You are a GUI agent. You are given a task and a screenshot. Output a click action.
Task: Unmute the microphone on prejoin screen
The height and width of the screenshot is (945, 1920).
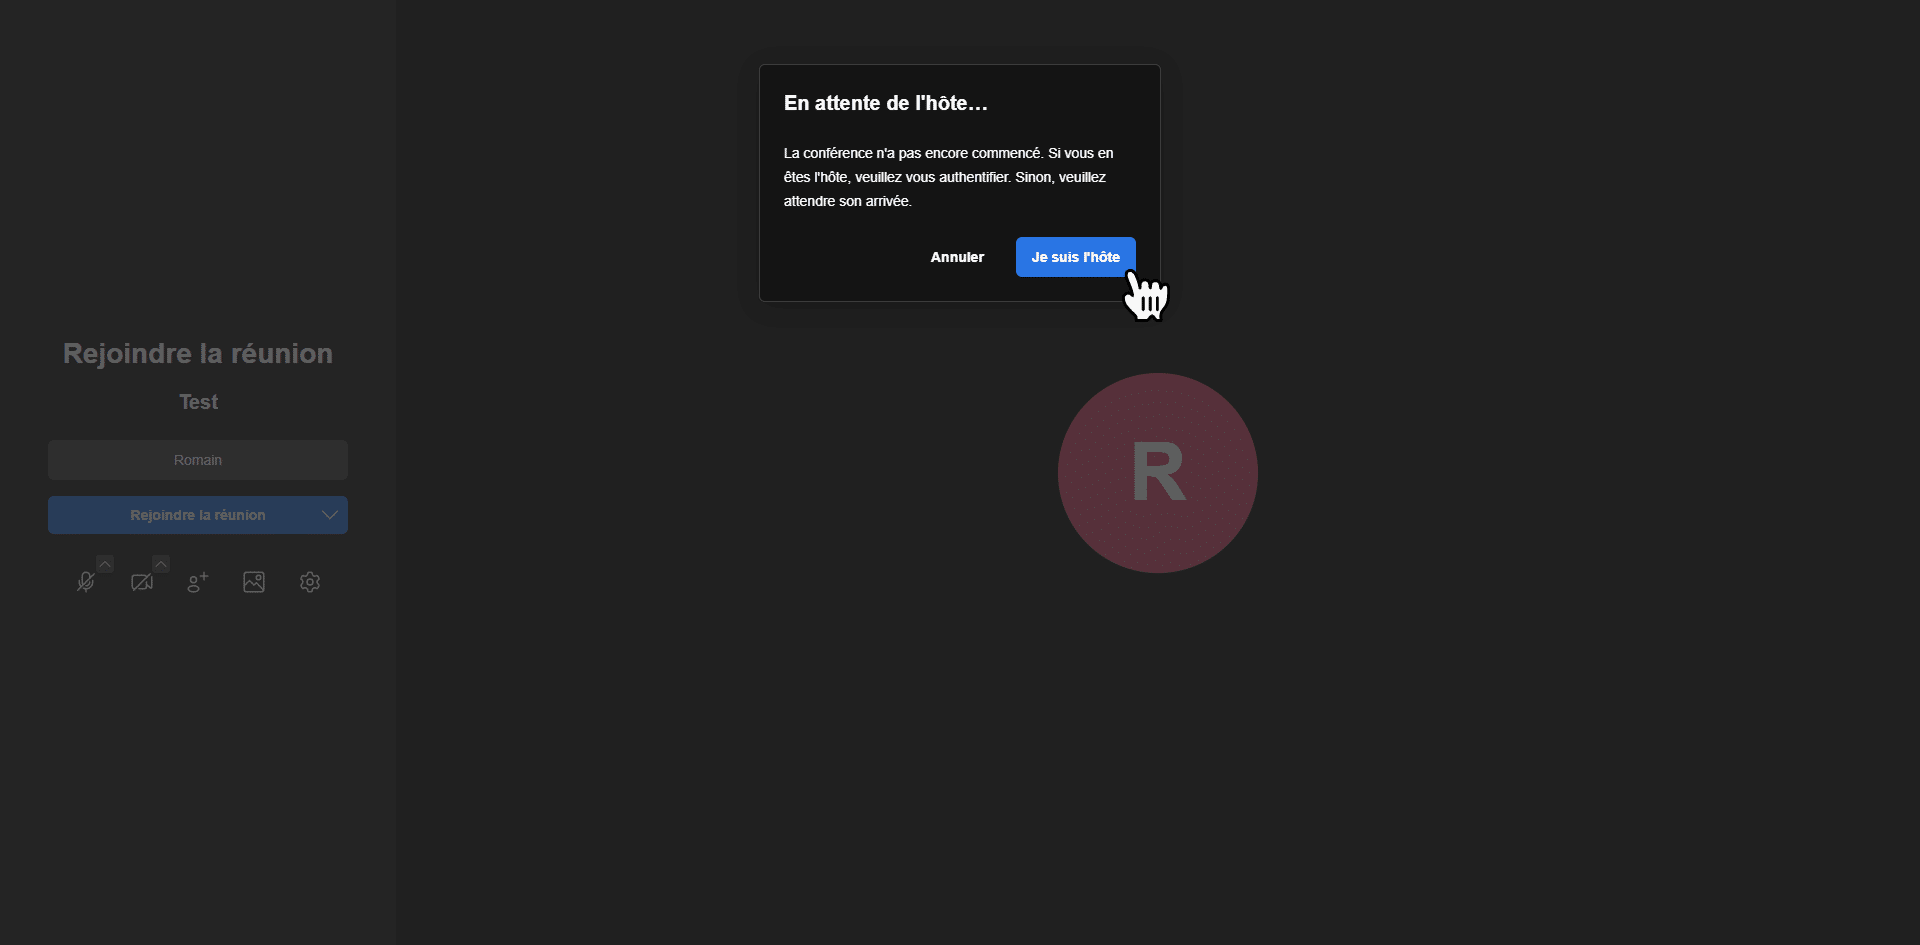(86, 582)
